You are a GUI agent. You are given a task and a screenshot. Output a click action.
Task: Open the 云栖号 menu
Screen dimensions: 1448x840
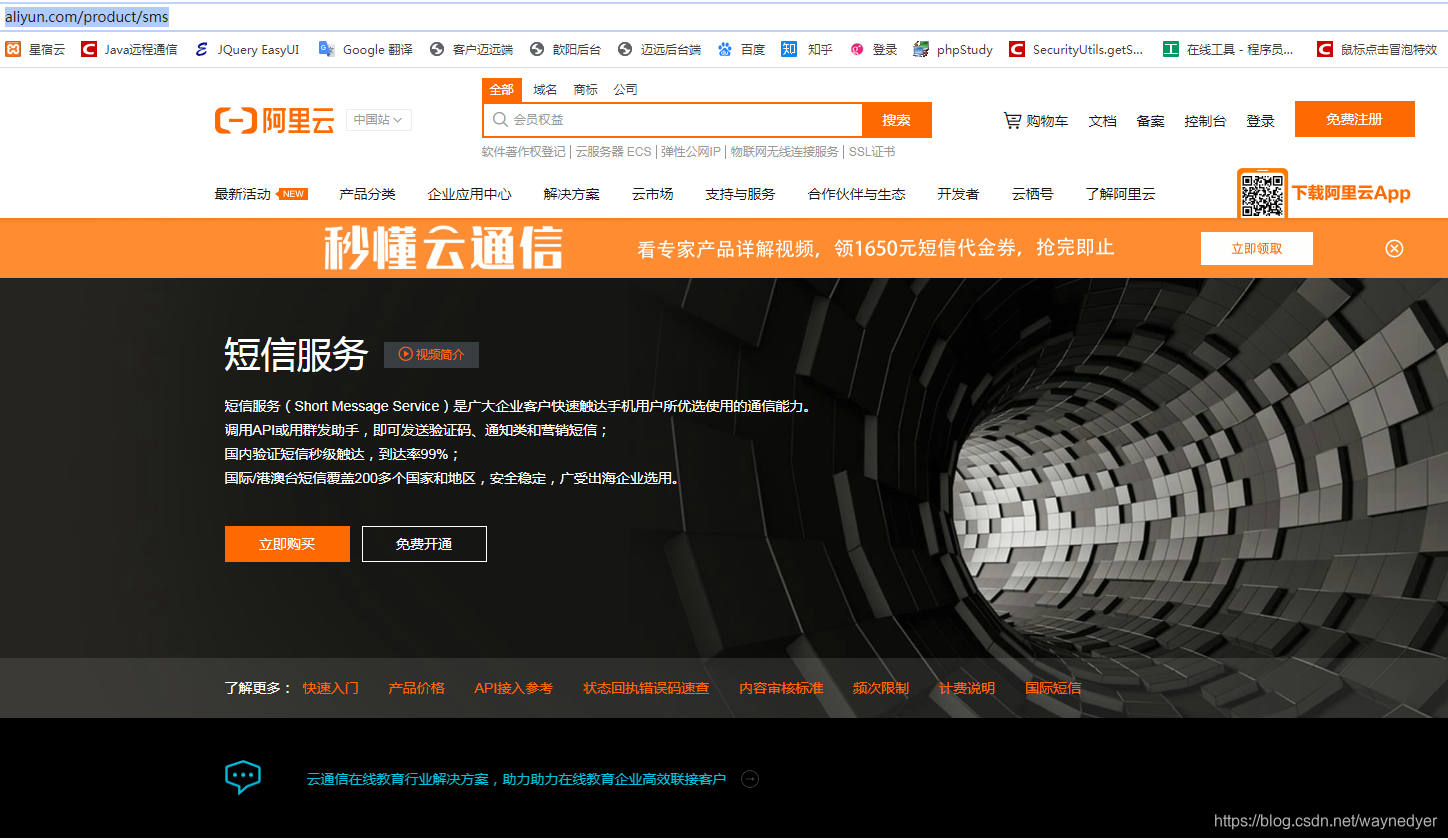coord(1032,194)
